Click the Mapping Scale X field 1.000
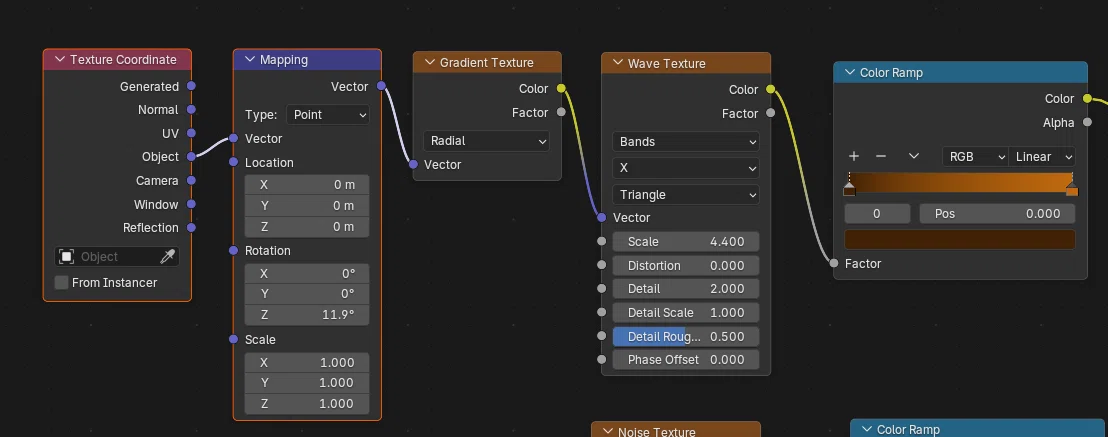The image size is (1108, 437). pyautogui.click(x=307, y=363)
